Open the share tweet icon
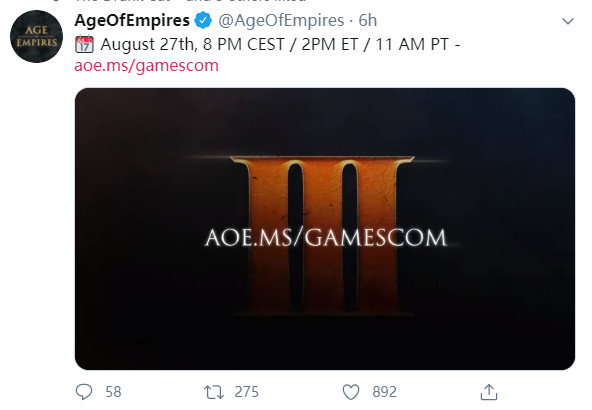 click(489, 392)
